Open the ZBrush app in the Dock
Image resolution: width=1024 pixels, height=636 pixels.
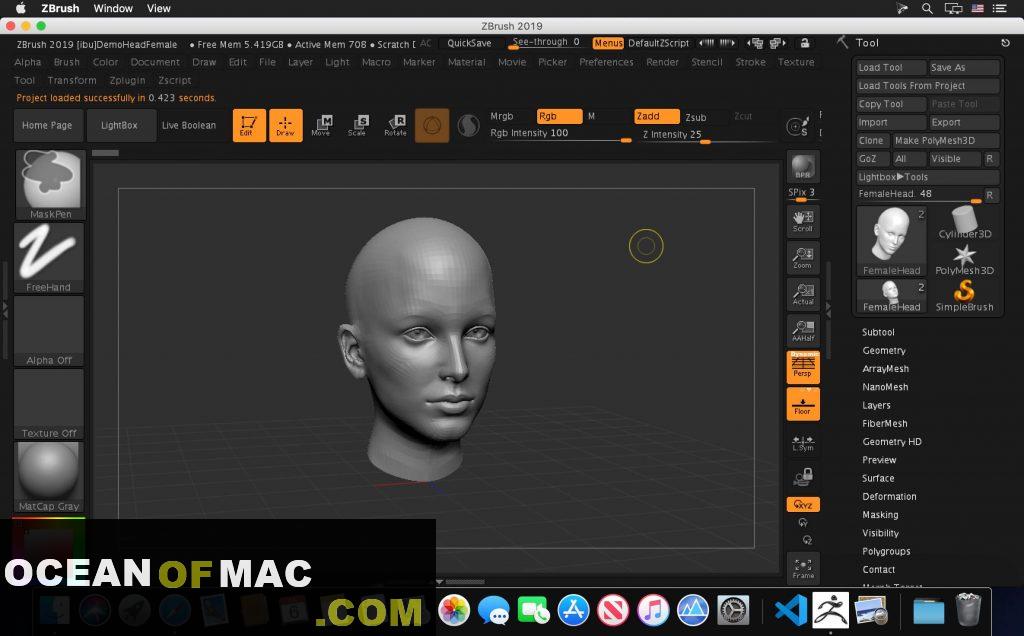[830, 611]
